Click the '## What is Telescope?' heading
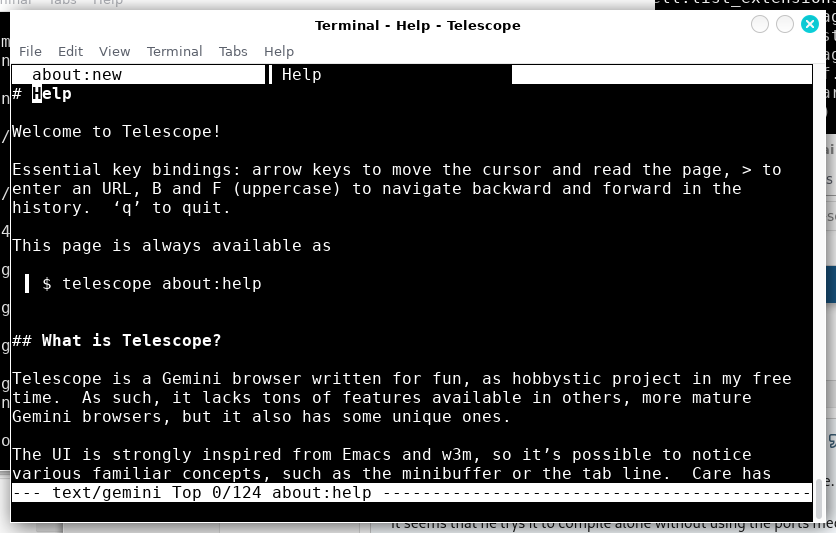 tap(116, 341)
